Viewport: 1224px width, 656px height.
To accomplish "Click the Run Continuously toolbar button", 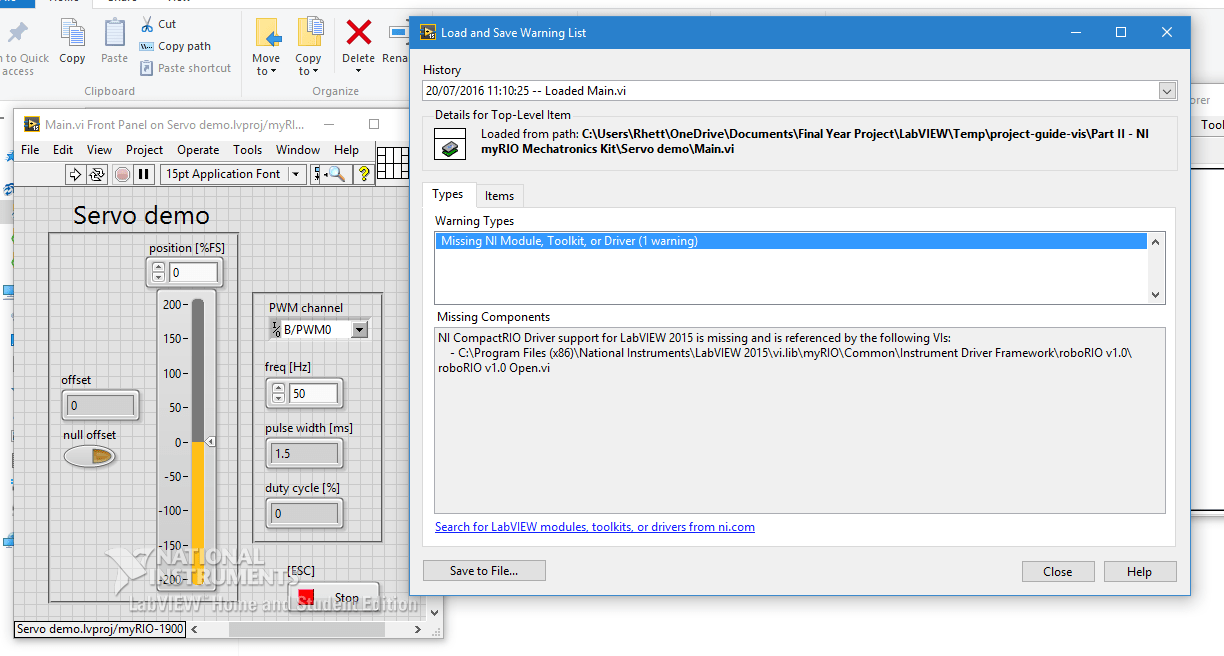I will pyautogui.click(x=97, y=174).
